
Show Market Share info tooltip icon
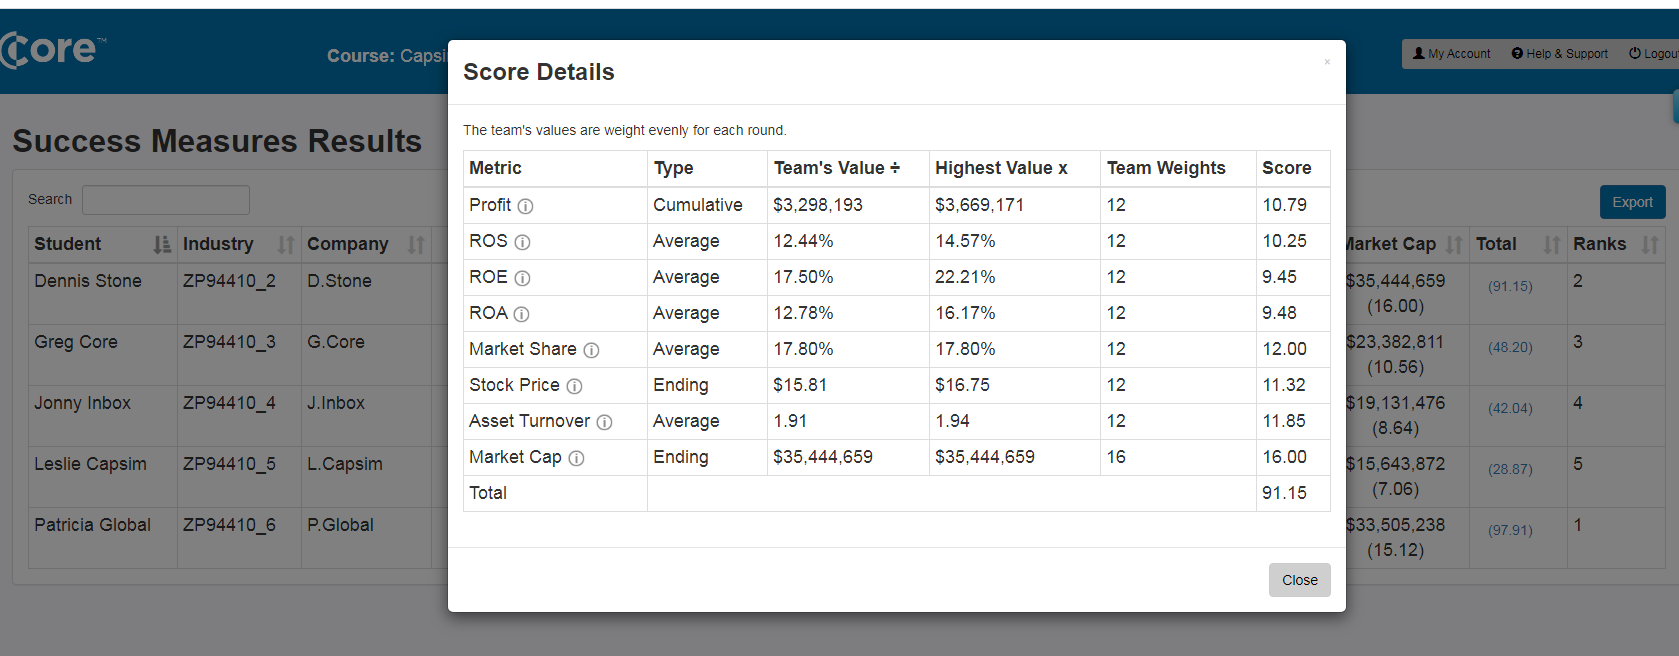tap(591, 350)
